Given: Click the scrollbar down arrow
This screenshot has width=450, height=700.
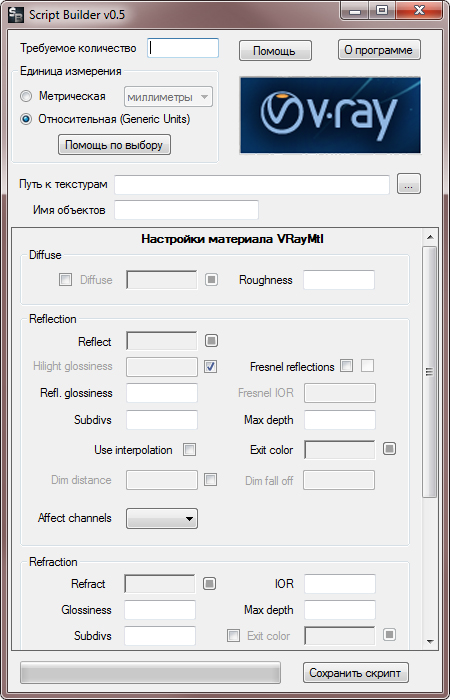Looking at the screenshot, I should pyautogui.click(x=430, y=642).
